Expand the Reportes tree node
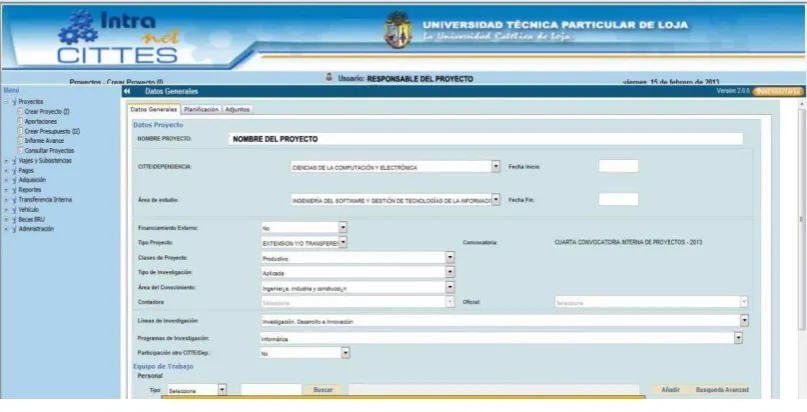 (x=6, y=190)
